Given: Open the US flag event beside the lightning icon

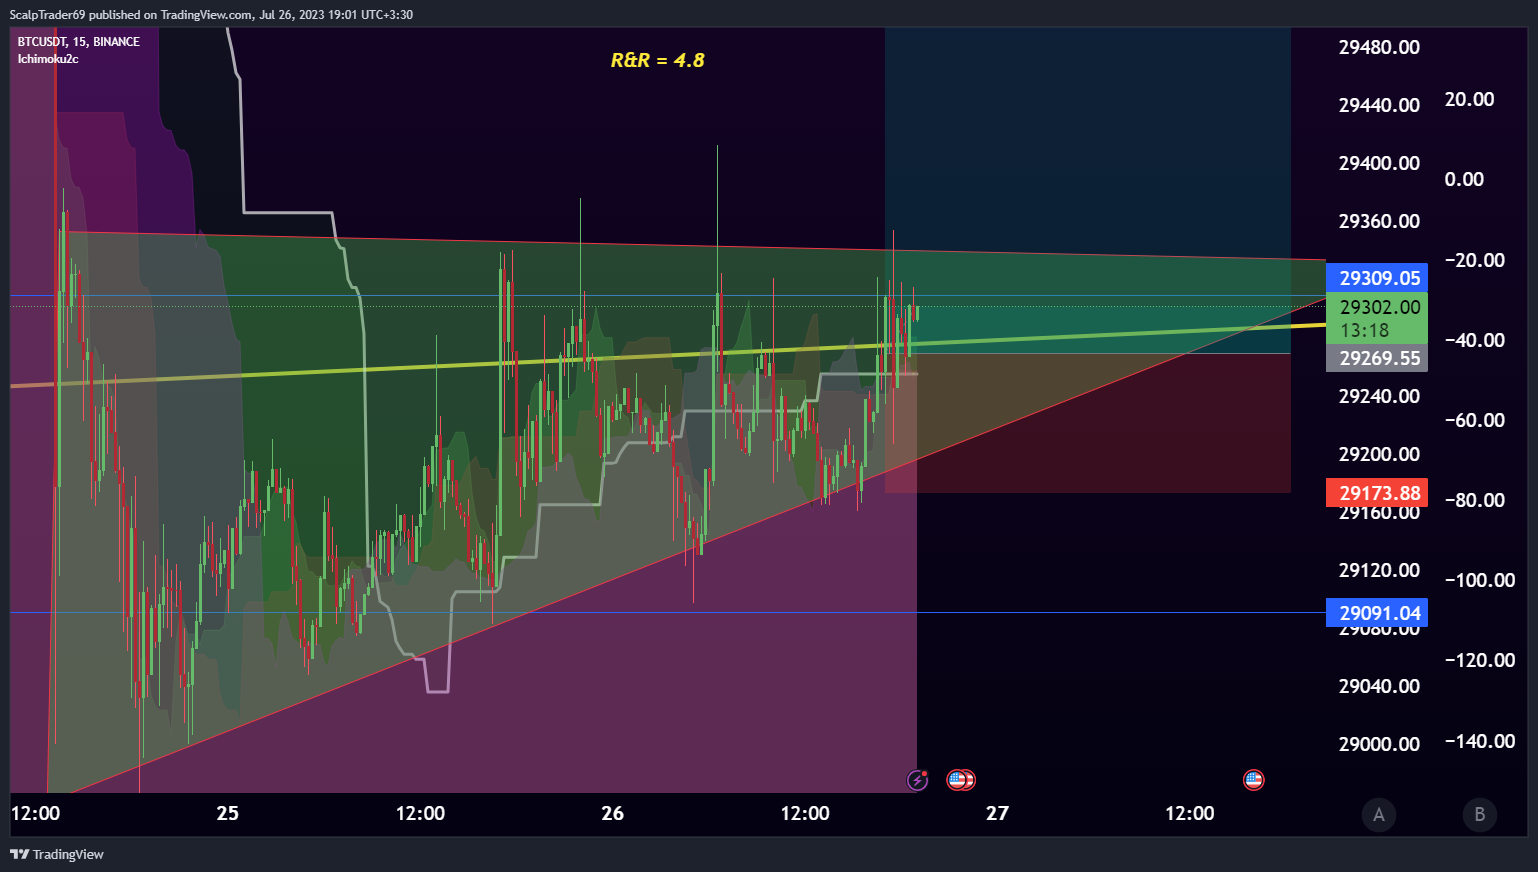Looking at the screenshot, I should (960, 780).
